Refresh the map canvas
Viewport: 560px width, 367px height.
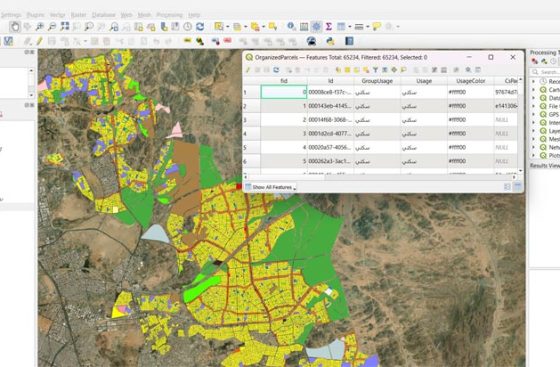[x=200, y=26]
